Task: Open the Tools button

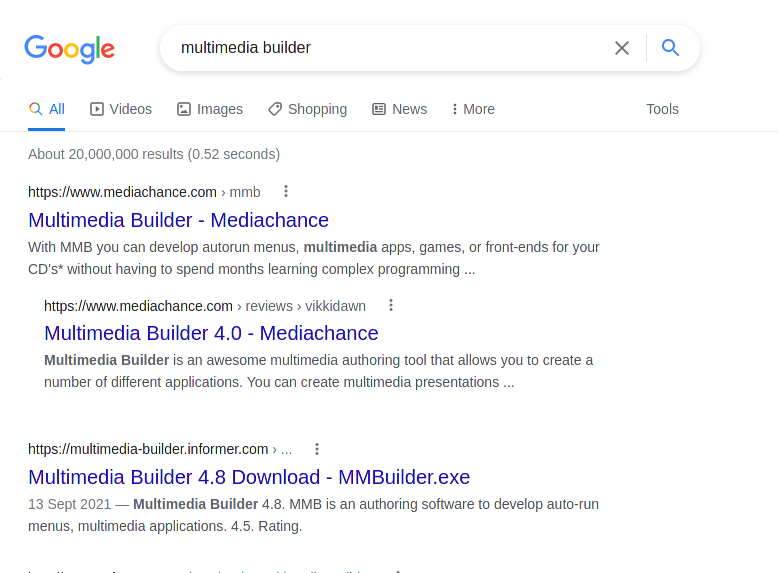Action: pos(662,109)
